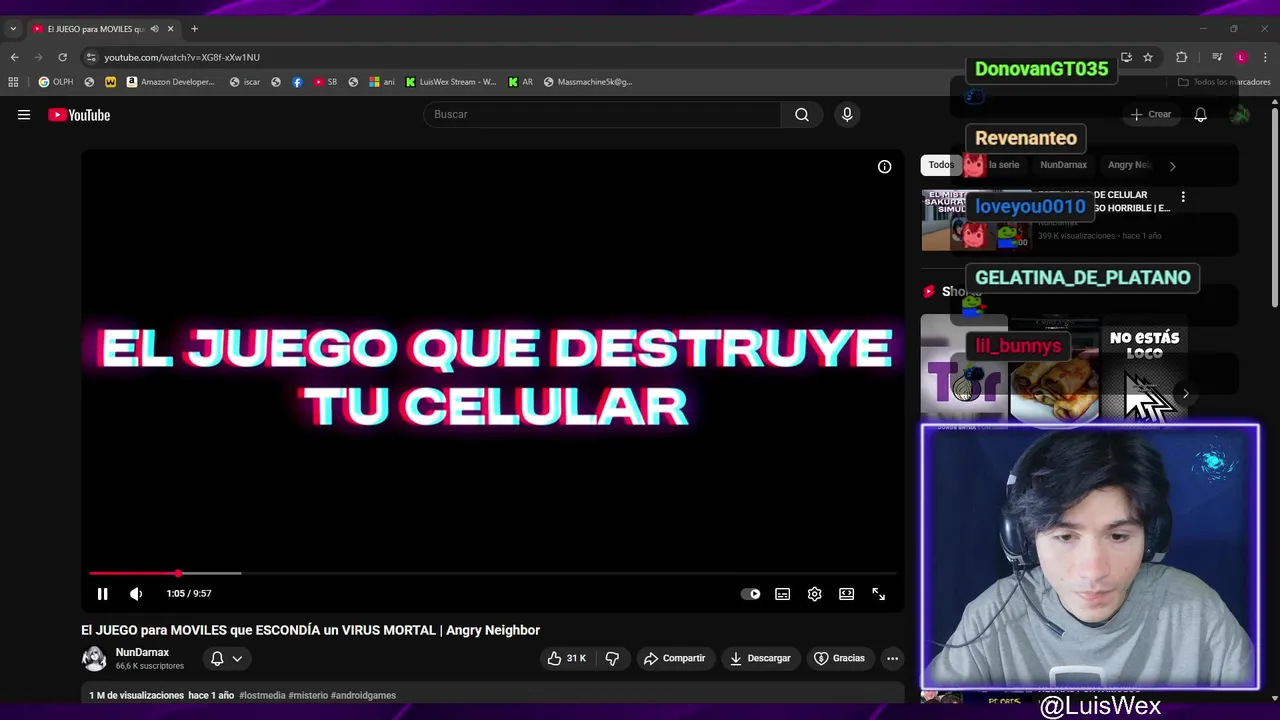Open options menu for first recommended video

coord(1183,197)
